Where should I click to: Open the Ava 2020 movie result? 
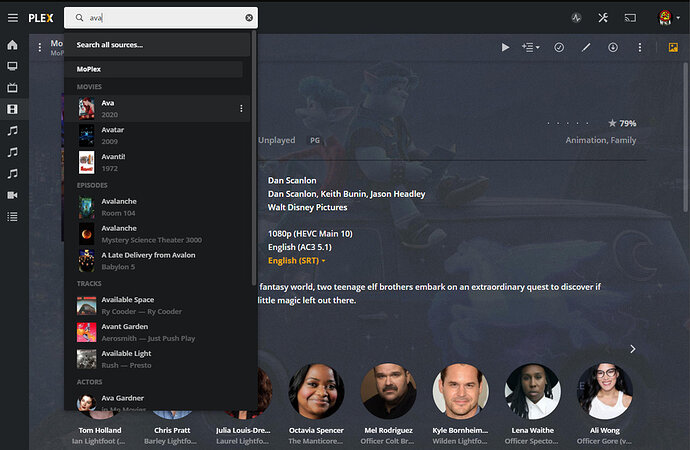pyautogui.click(x=158, y=109)
